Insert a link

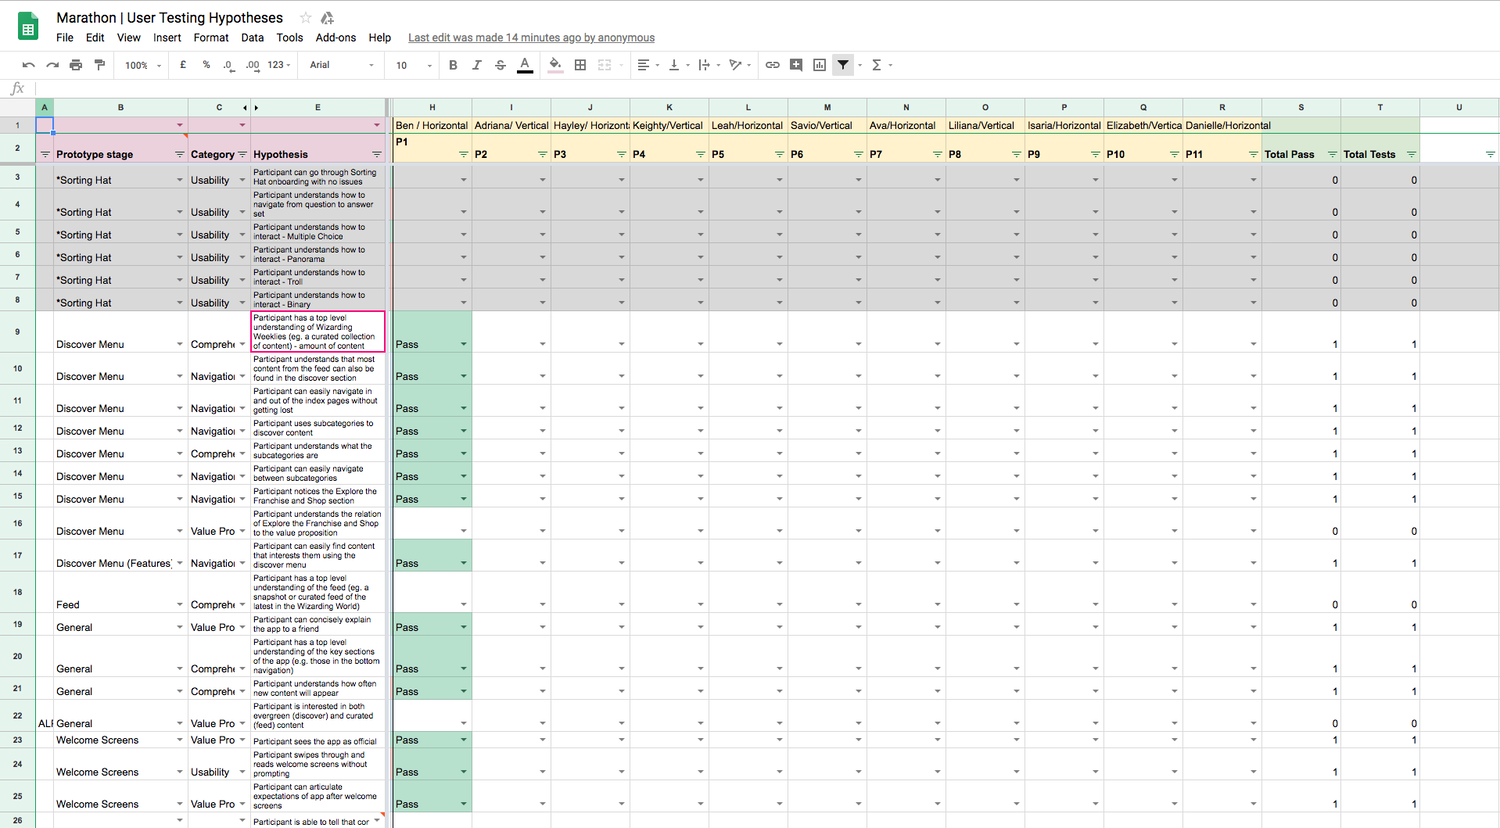point(772,65)
